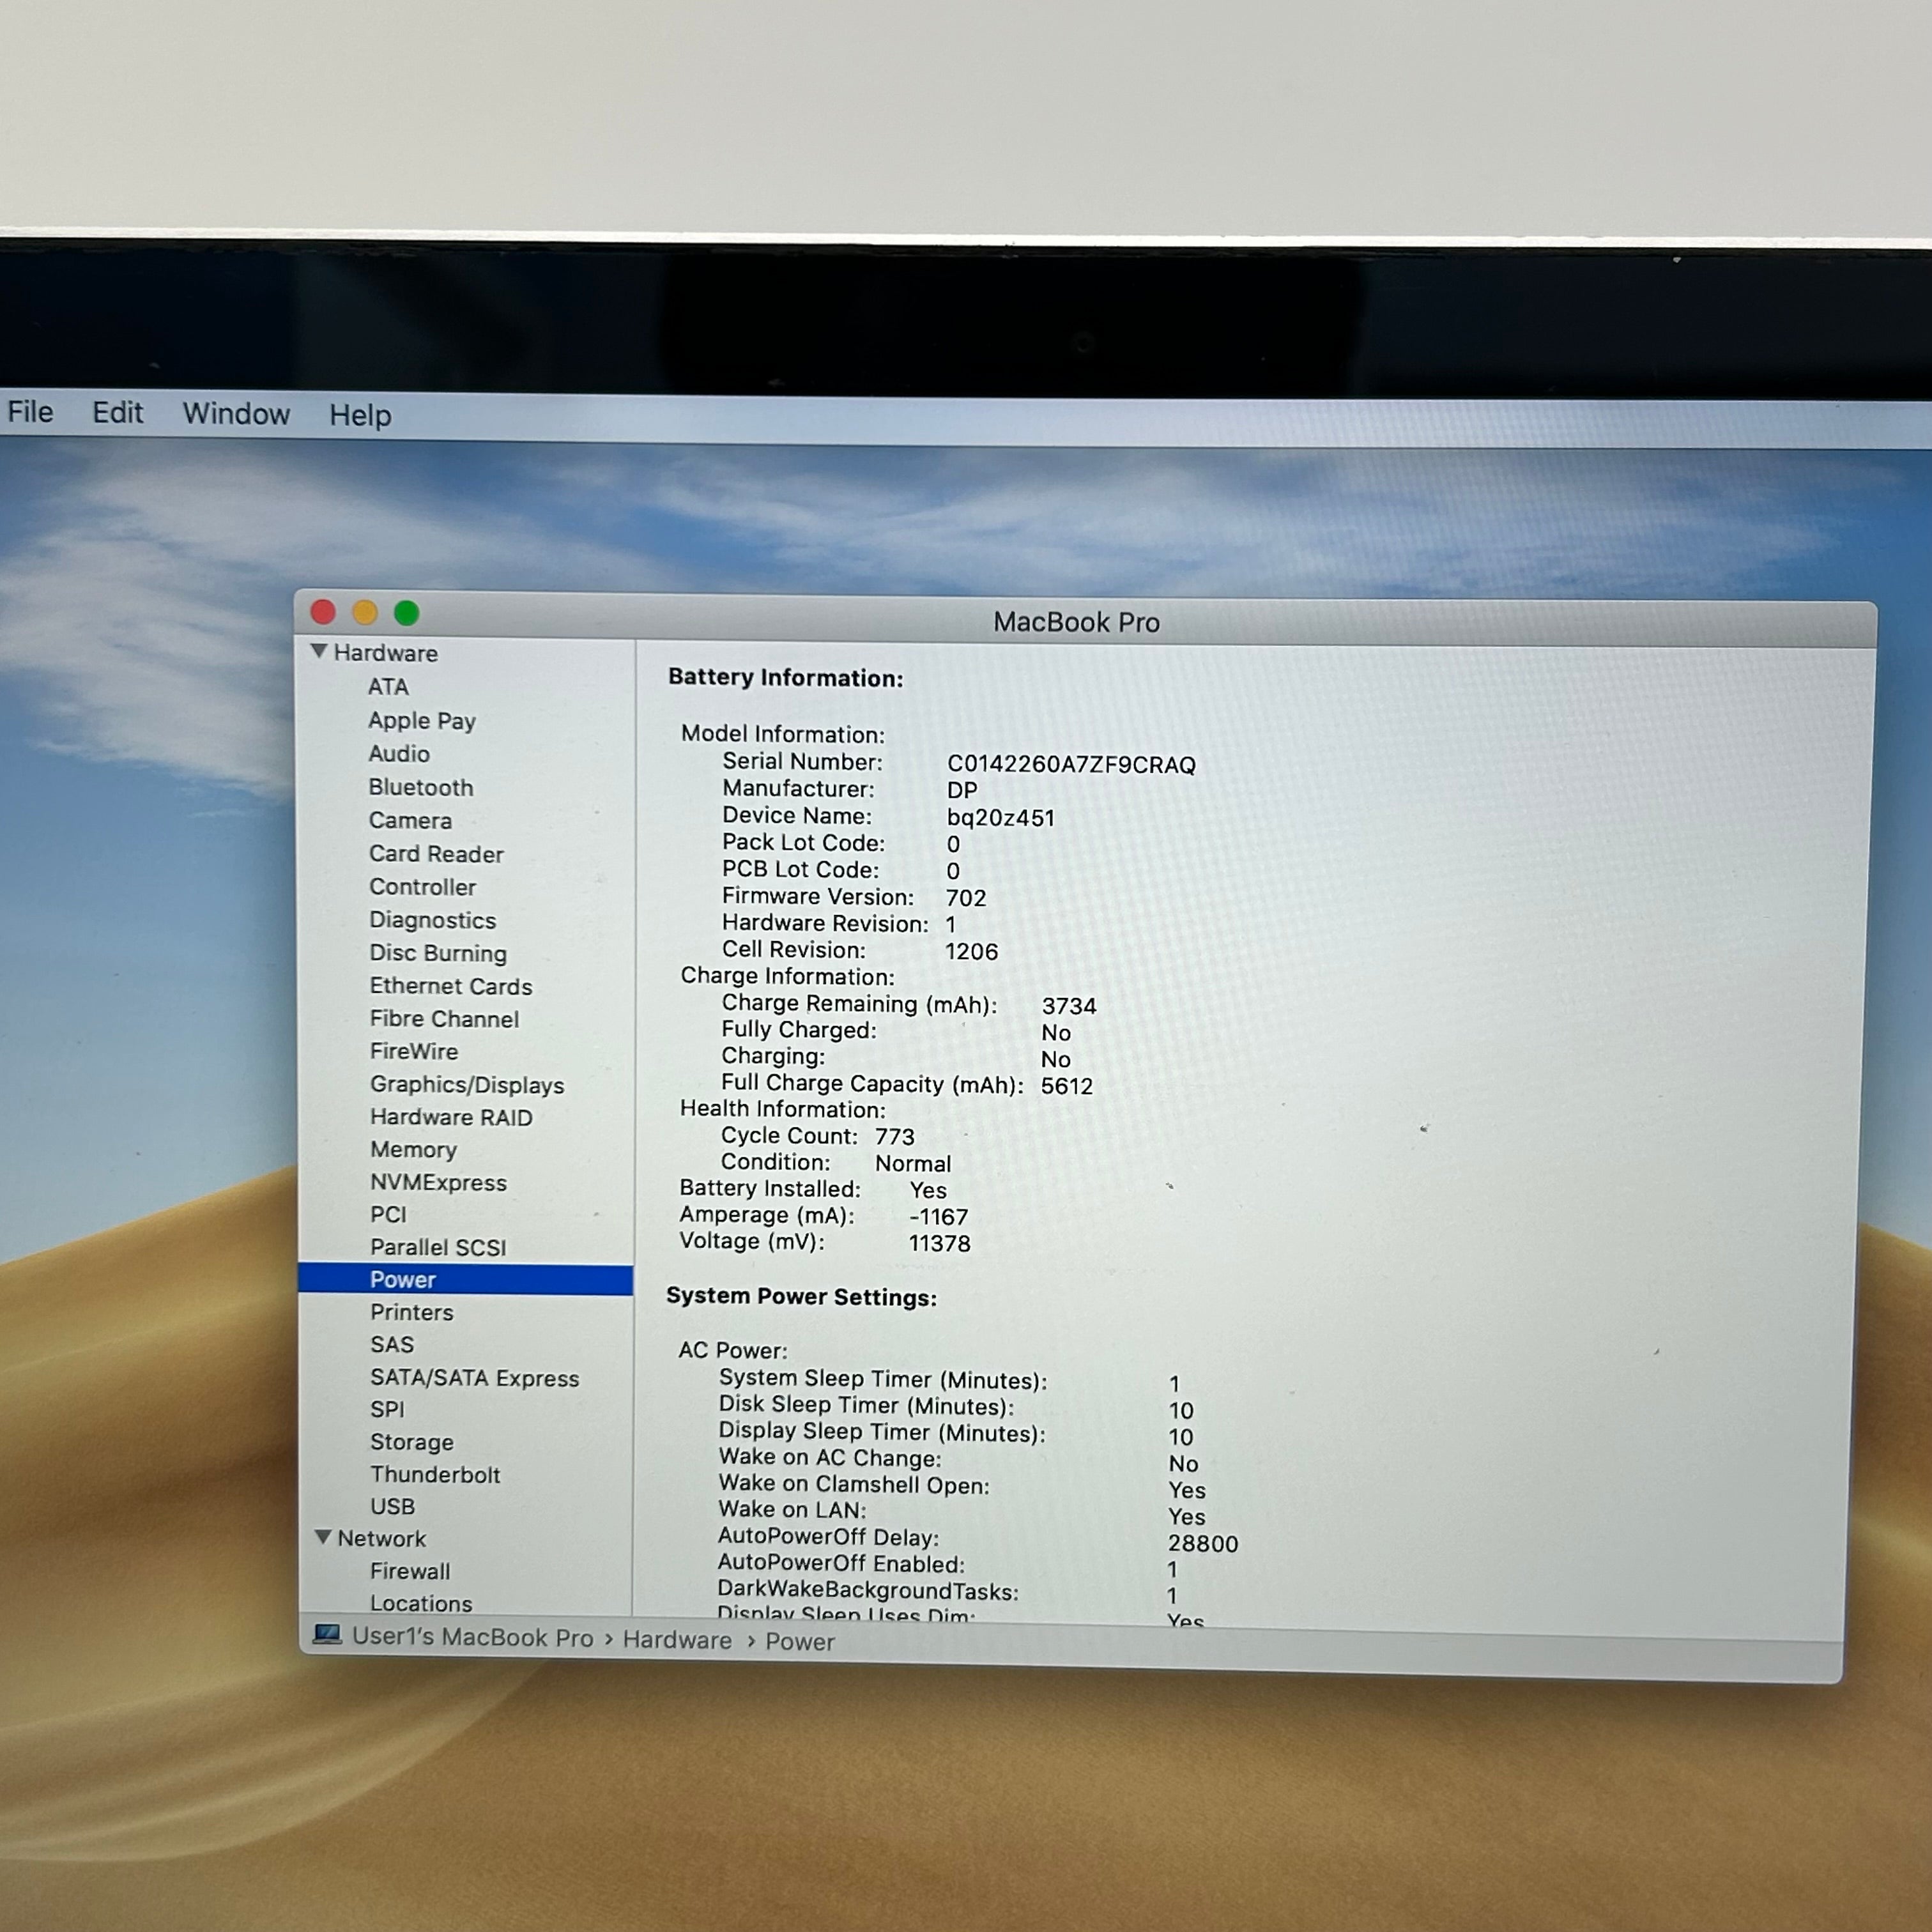Select Hardware RAID in the sidebar

click(x=451, y=1117)
